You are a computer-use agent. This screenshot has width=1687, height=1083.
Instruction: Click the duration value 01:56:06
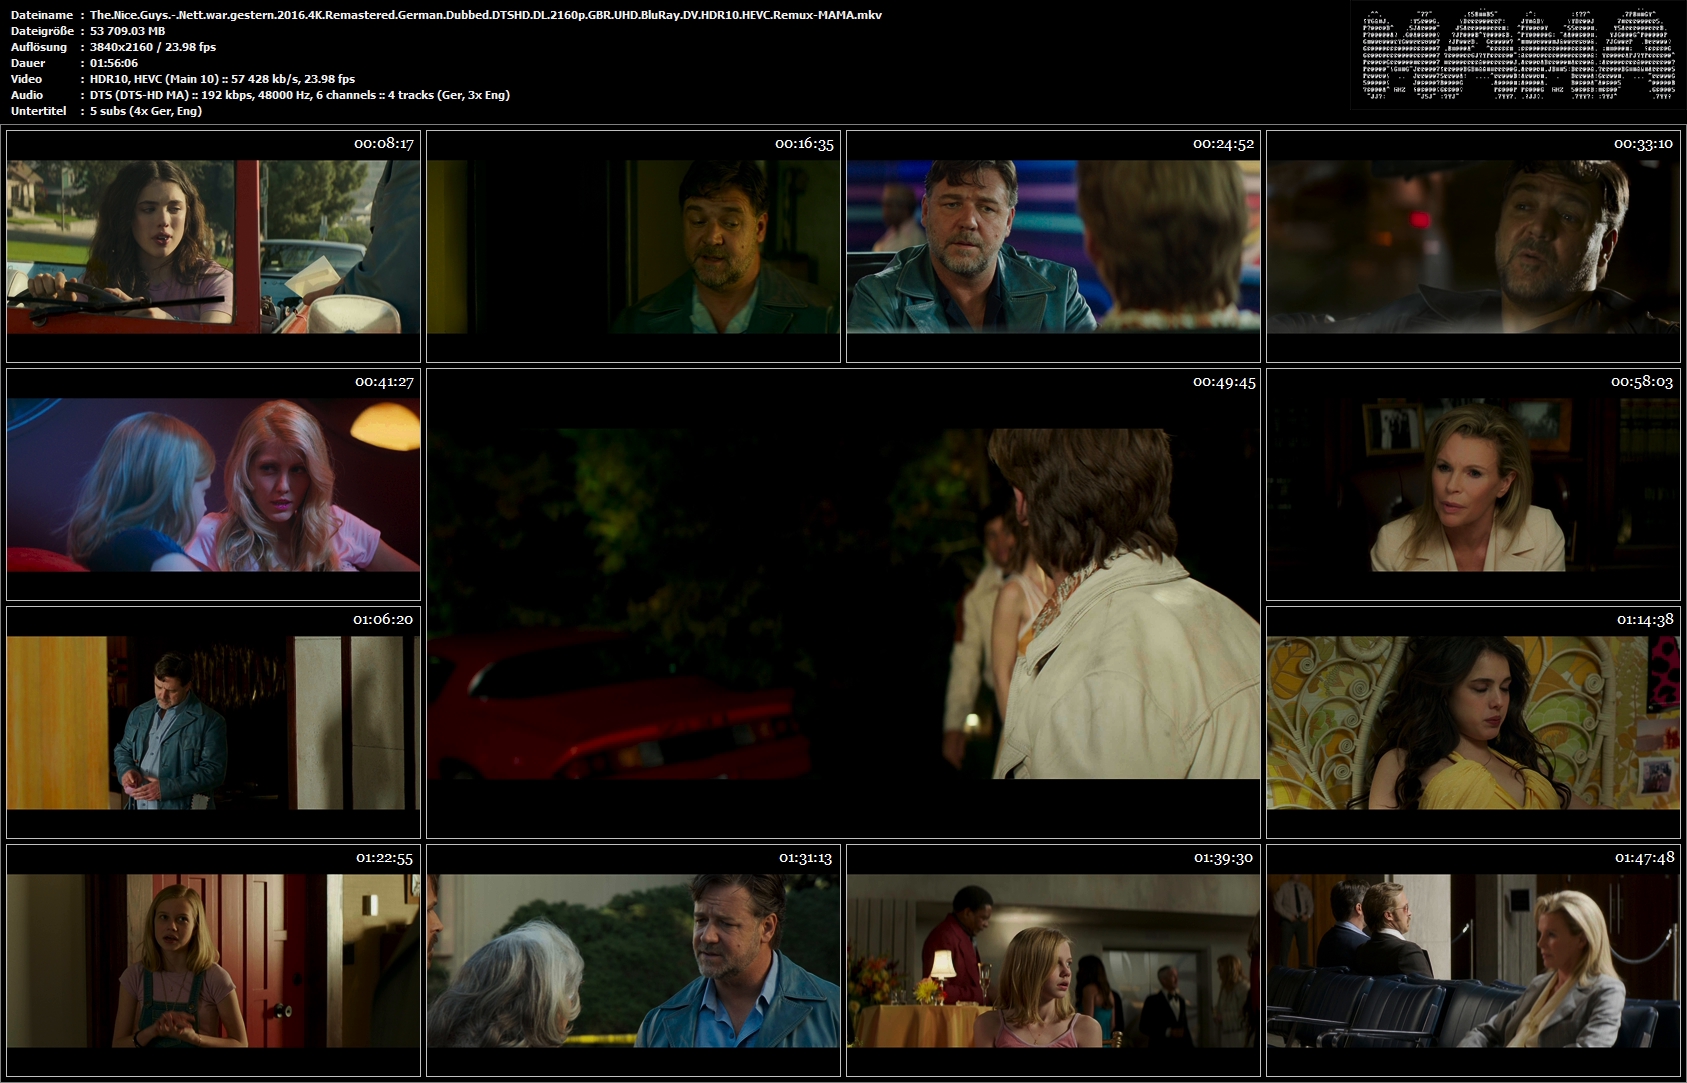tap(114, 63)
